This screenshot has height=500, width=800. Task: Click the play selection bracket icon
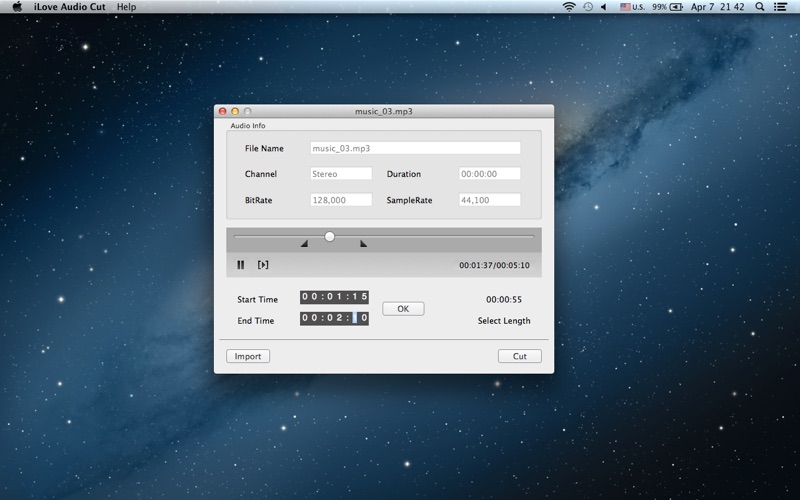coord(263,265)
